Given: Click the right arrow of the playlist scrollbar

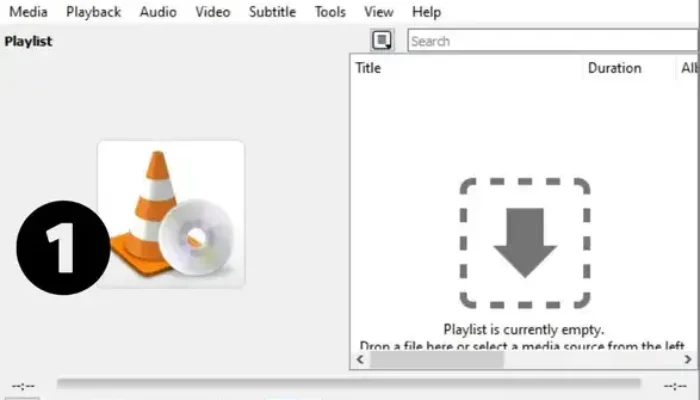Looking at the screenshot, I should [687, 359].
